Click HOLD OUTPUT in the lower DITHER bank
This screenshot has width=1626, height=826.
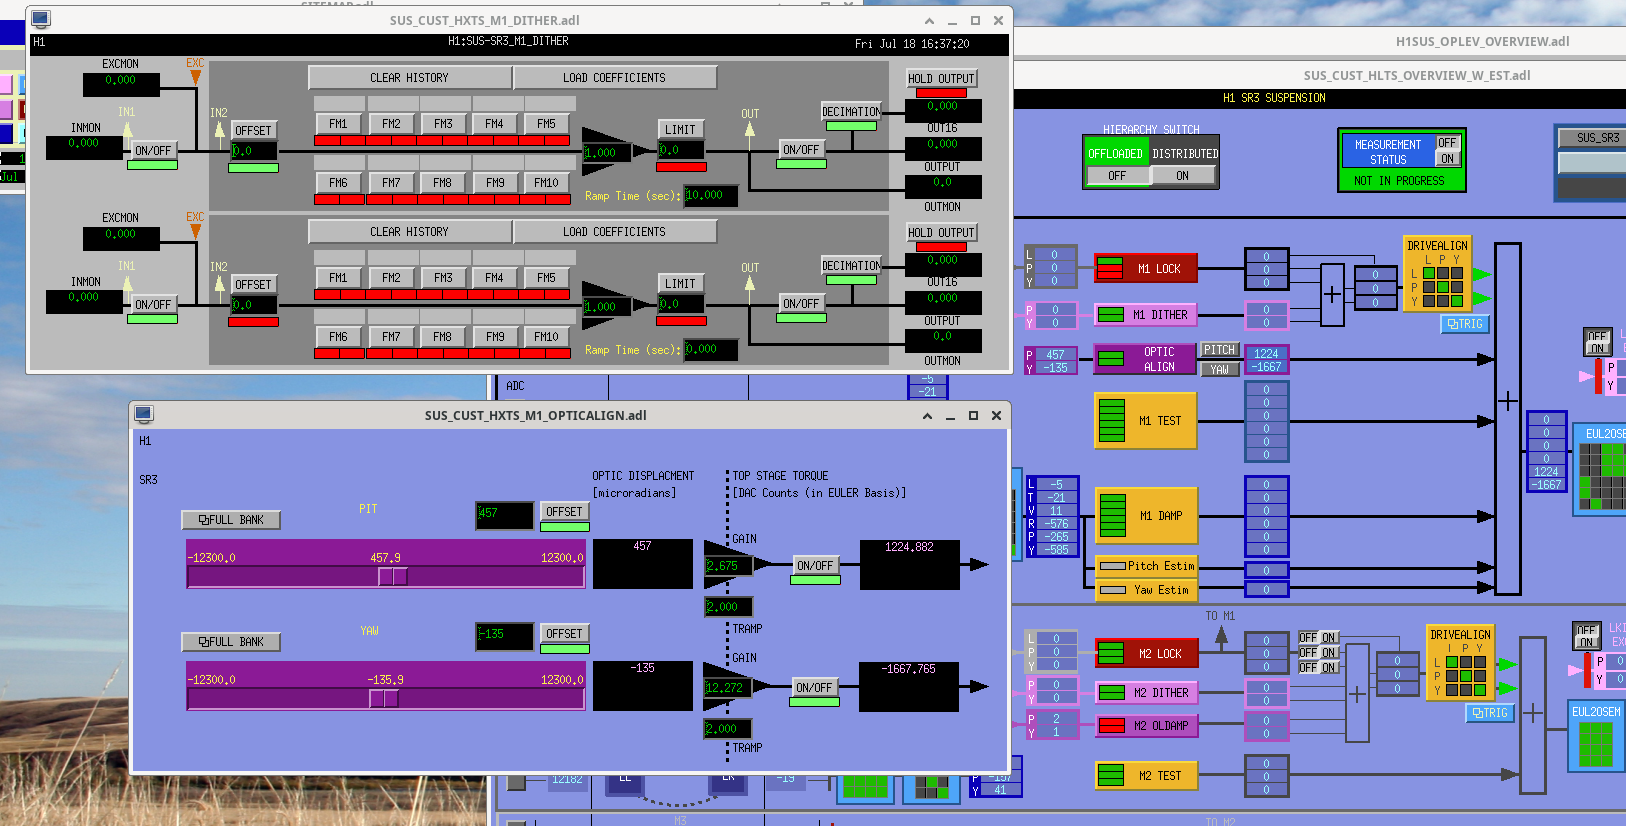click(x=942, y=233)
